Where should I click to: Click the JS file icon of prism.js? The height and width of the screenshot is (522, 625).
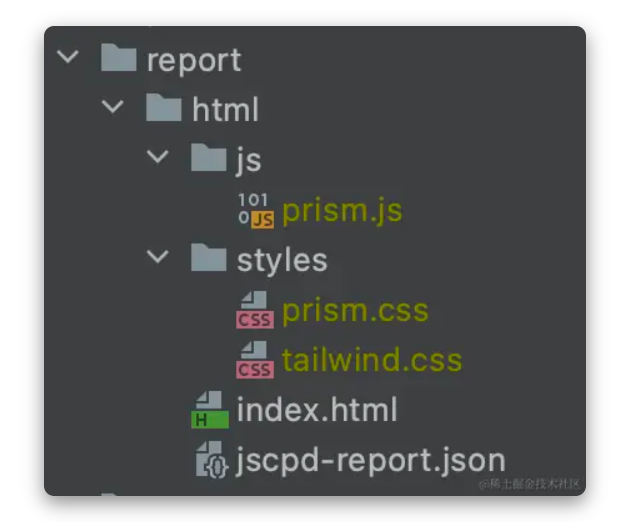pos(256,210)
